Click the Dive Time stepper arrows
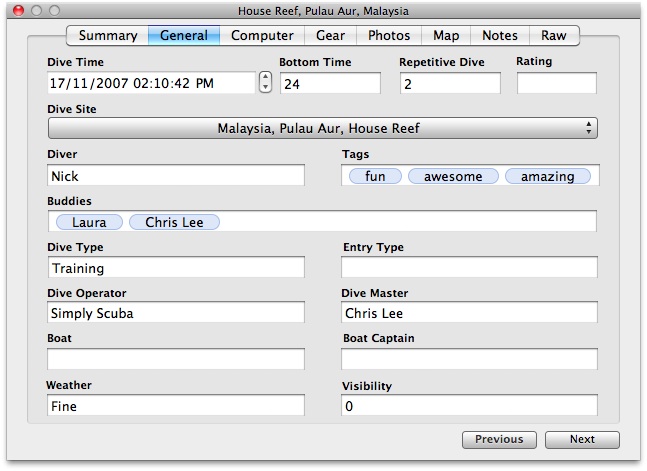 [265, 83]
